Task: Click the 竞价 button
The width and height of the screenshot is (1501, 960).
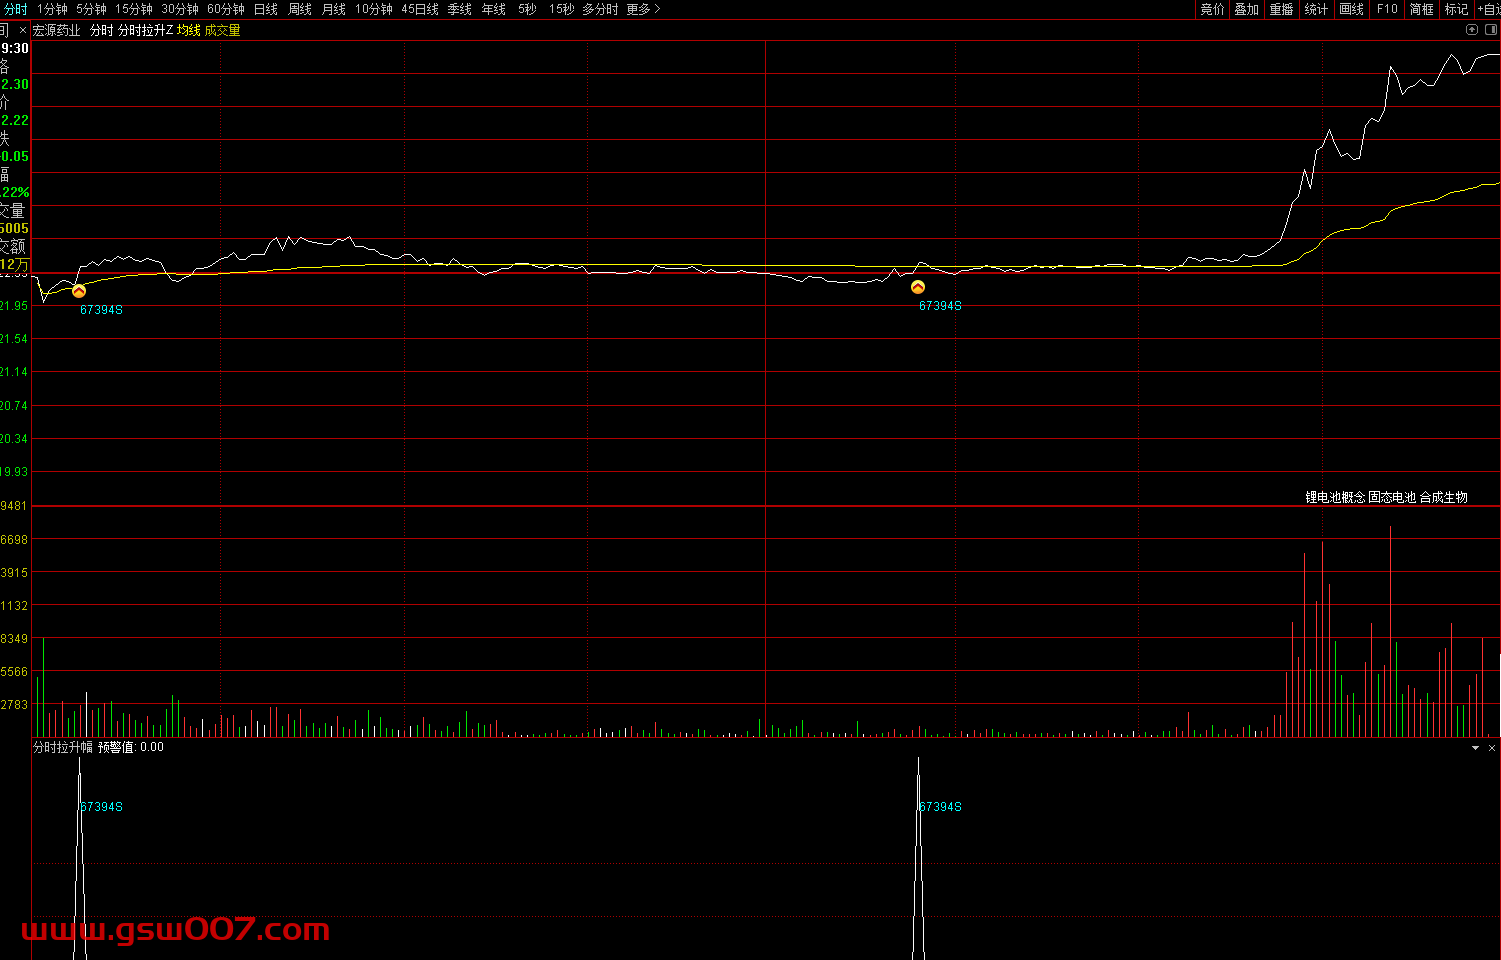Action: (x=1212, y=9)
